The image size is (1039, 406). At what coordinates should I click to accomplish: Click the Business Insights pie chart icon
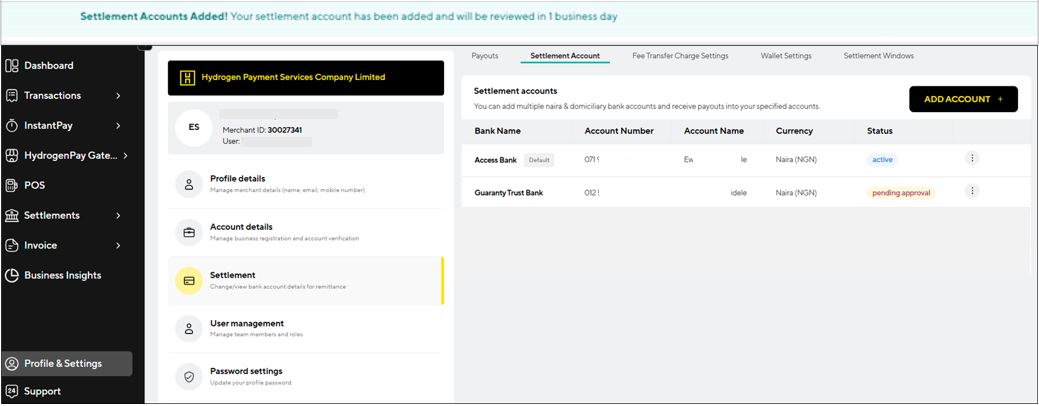(x=11, y=275)
